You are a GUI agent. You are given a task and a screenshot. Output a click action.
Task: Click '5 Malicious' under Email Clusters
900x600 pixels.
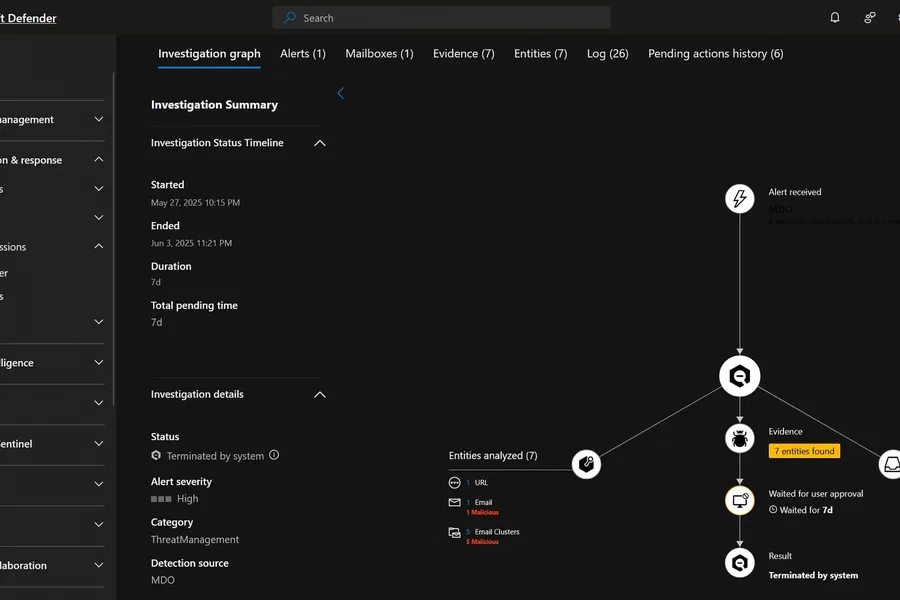(482, 542)
